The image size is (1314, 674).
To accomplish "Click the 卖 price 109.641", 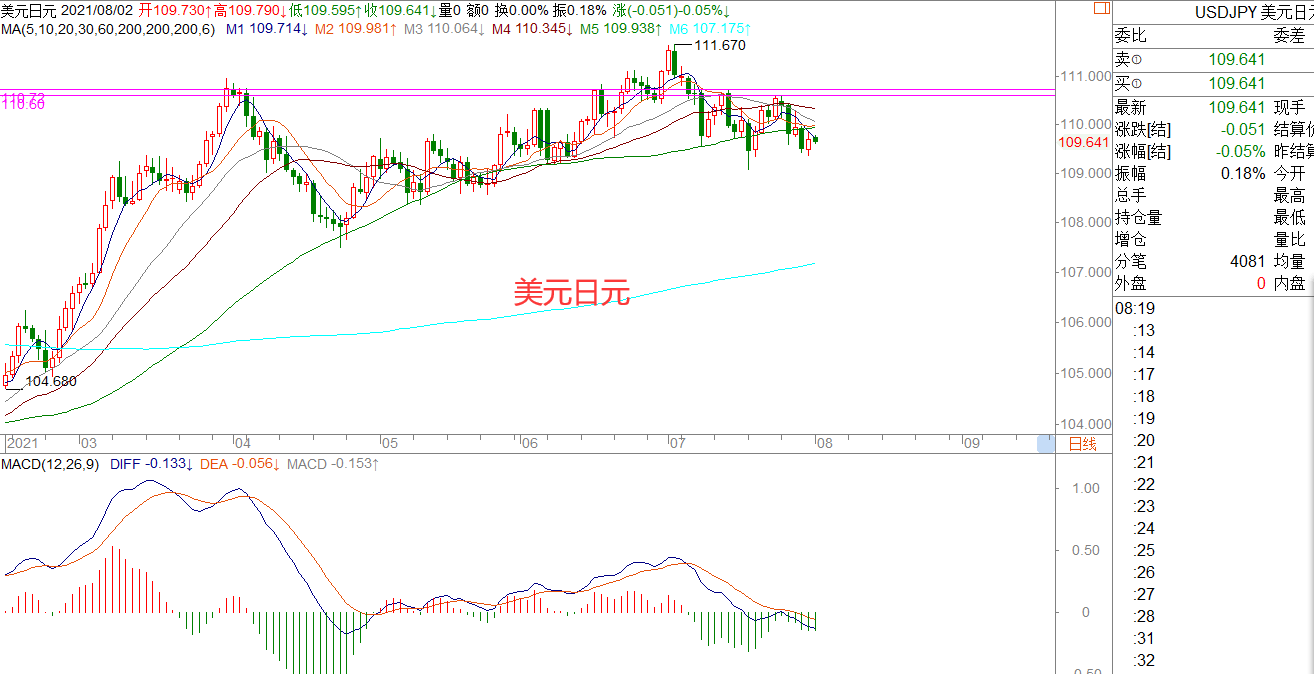I will 1237,60.
